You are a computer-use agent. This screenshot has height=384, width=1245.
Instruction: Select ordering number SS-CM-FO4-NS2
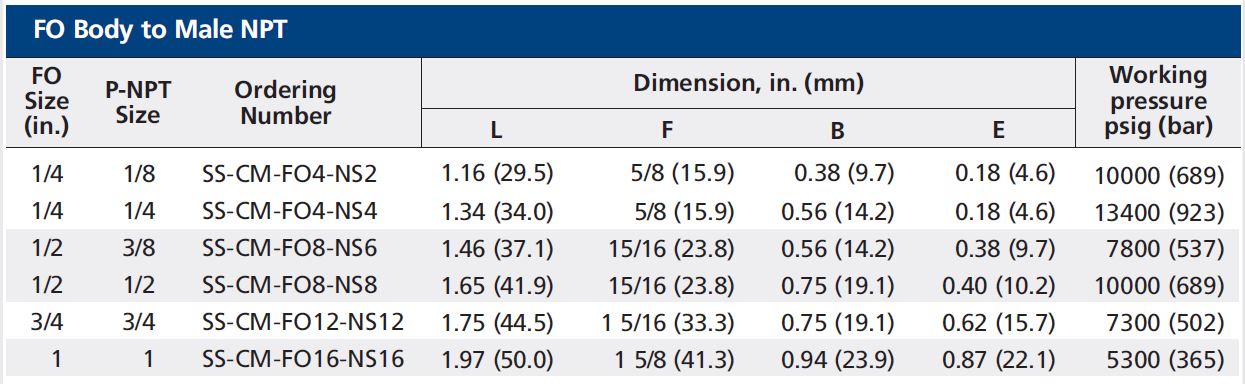(290, 175)
